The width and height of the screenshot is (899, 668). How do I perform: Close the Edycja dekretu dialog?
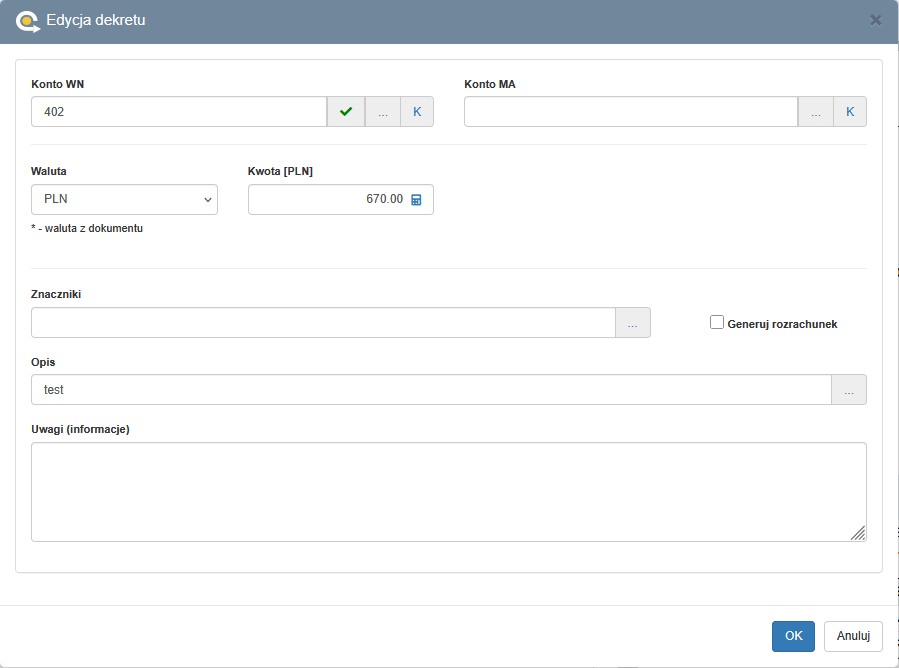pyautogui.click(x=876, y=20)
